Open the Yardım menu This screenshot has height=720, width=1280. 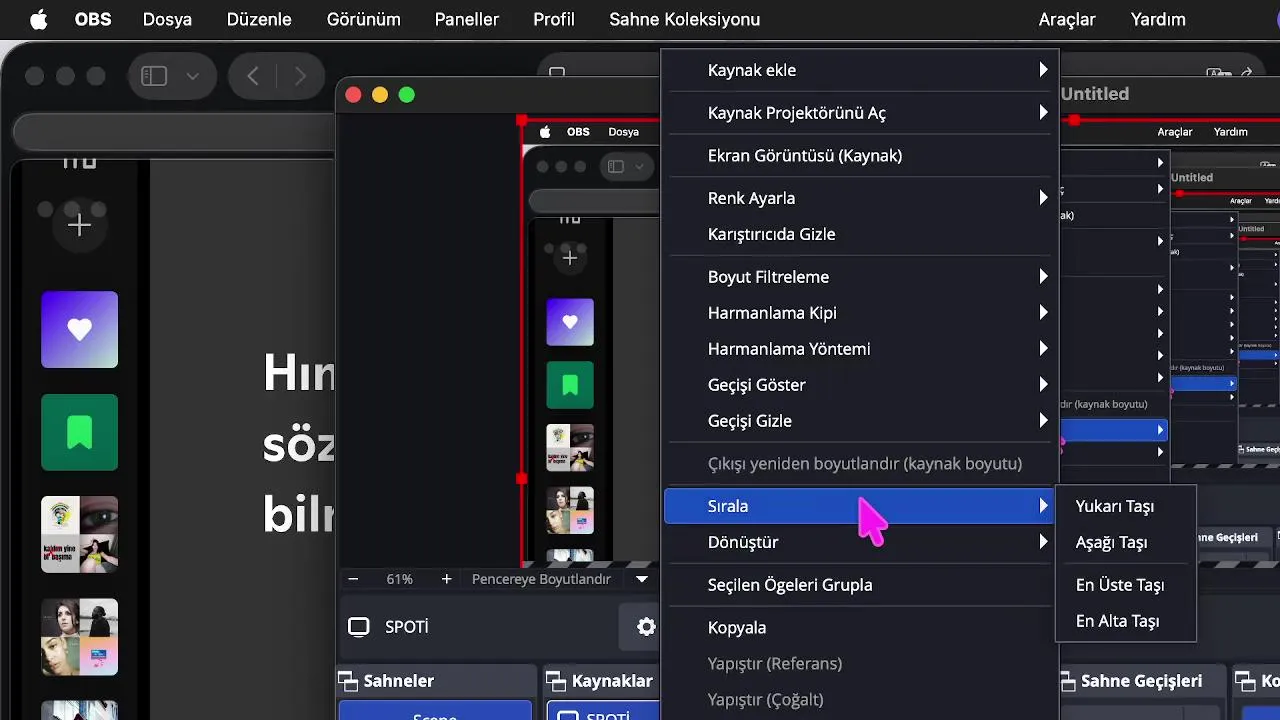point(1158,20)
